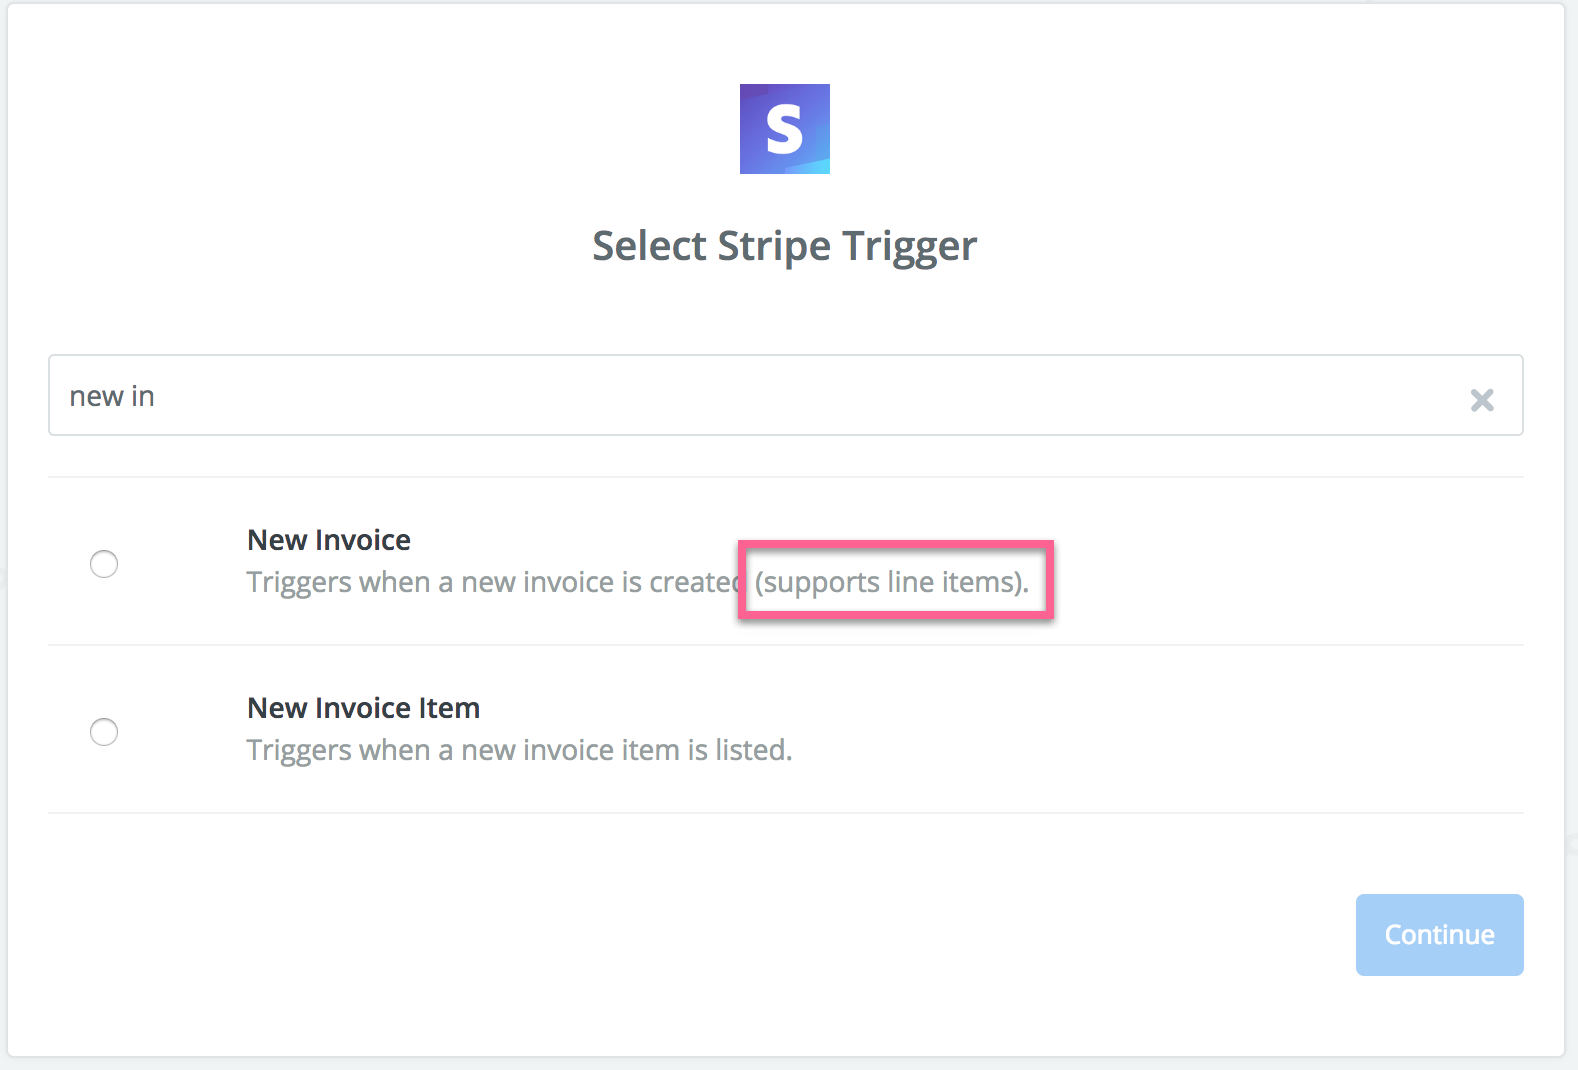Click the "Select Stripe Trigger" heading
Image resolution: width=1578 pixels, height=1070 pixels.
click(x=785, y=247)
